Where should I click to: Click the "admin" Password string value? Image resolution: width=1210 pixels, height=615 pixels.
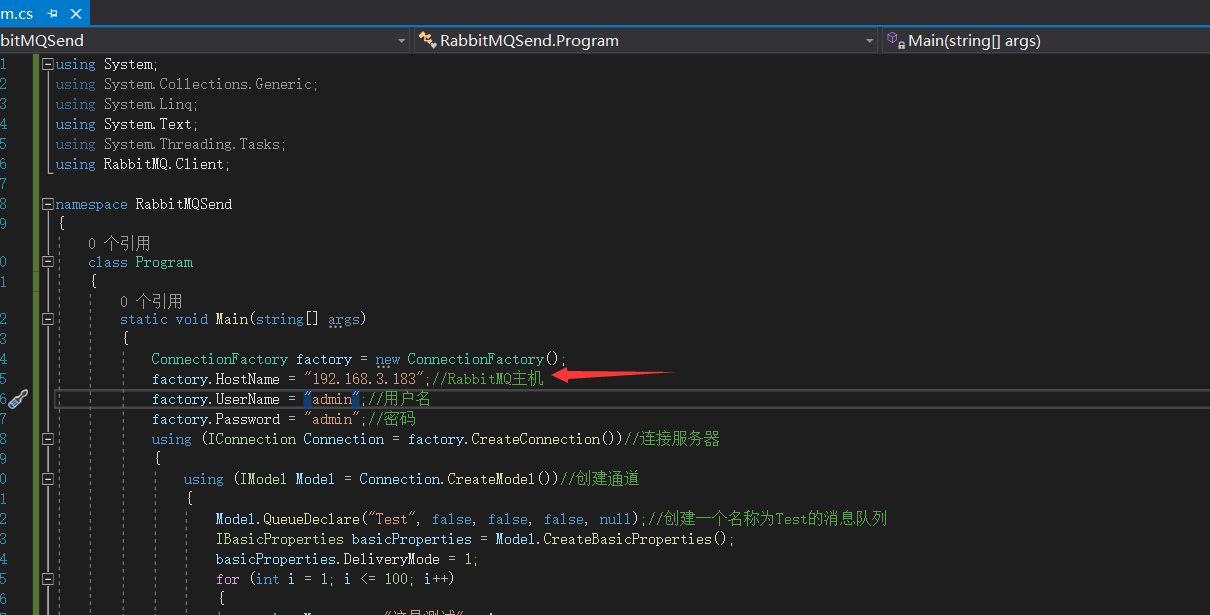click(x=333, y=419)
